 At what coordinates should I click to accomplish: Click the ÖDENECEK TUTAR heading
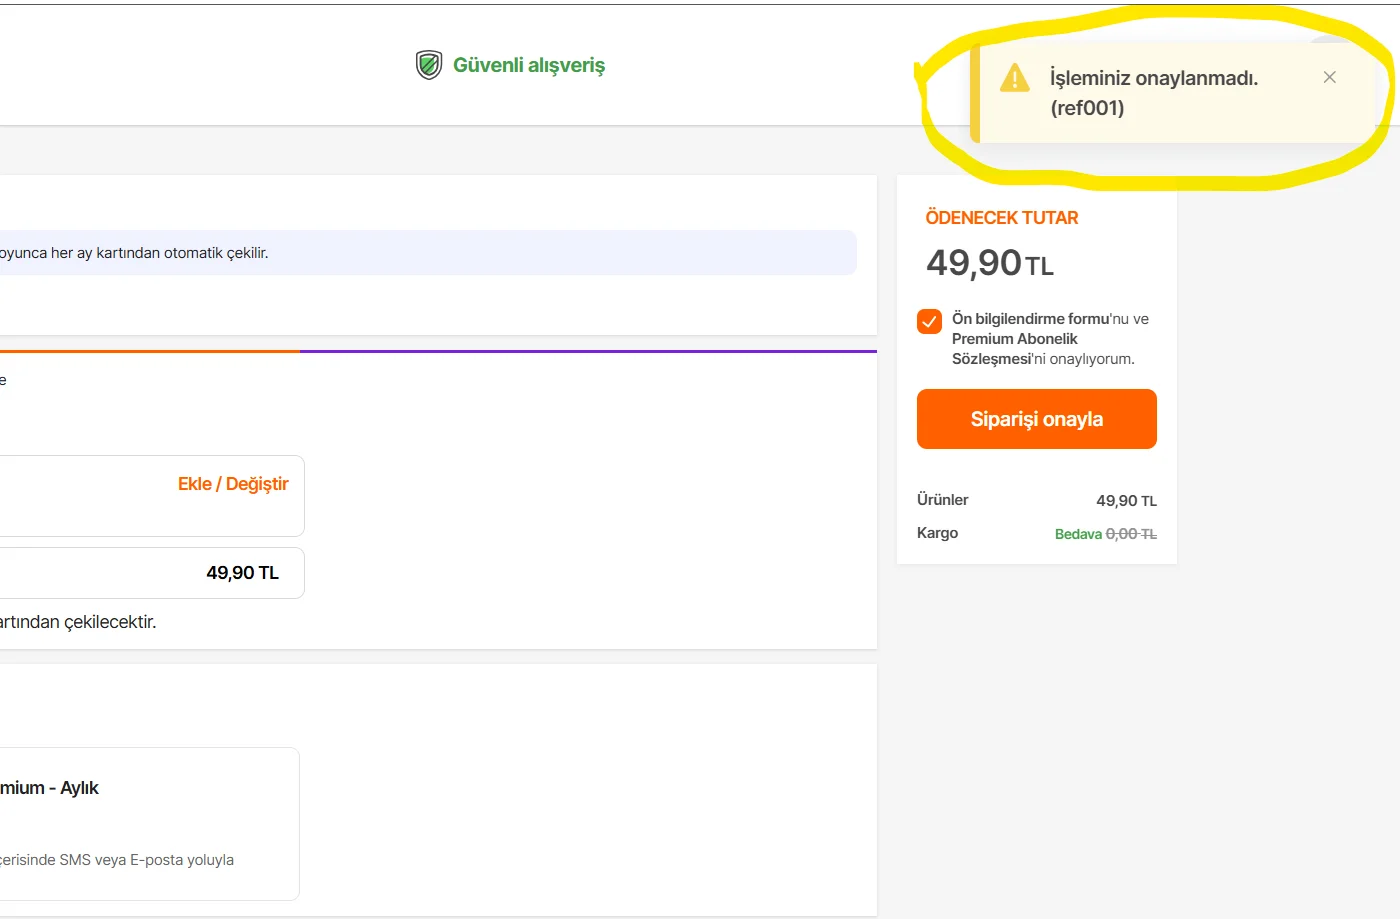tap(1001, 218)
